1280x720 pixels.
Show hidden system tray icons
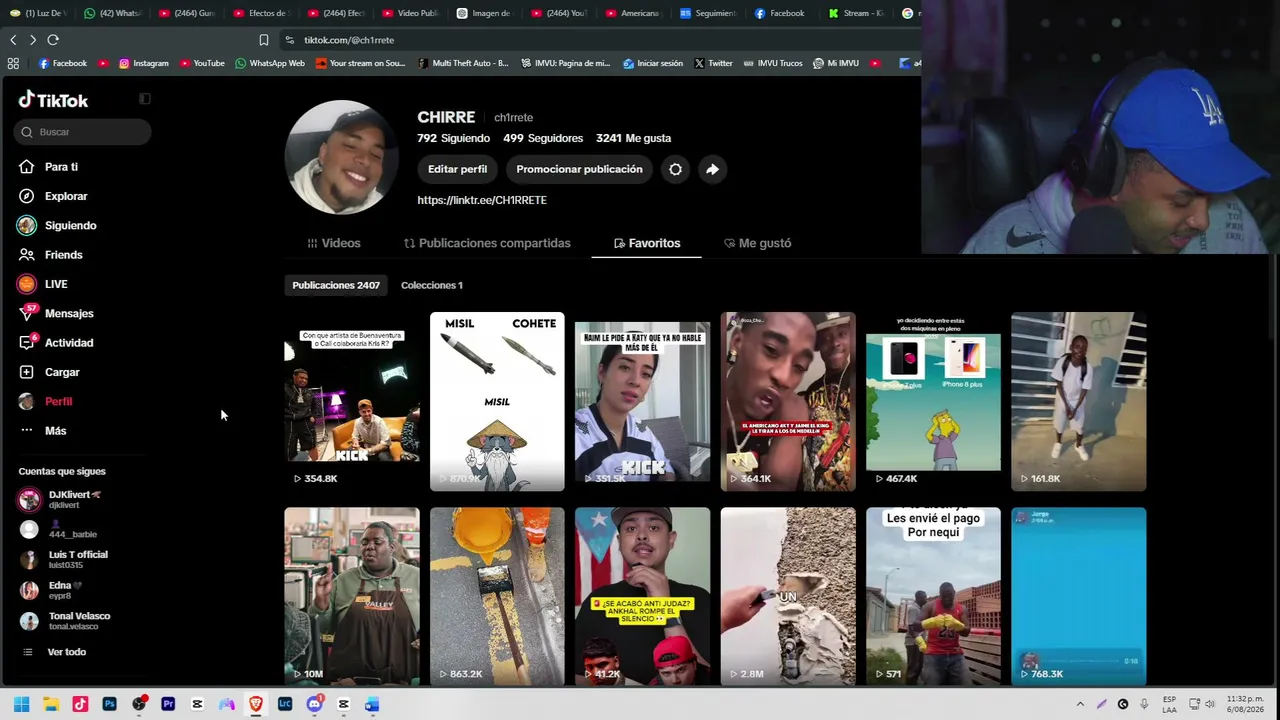pos(1080,704)
